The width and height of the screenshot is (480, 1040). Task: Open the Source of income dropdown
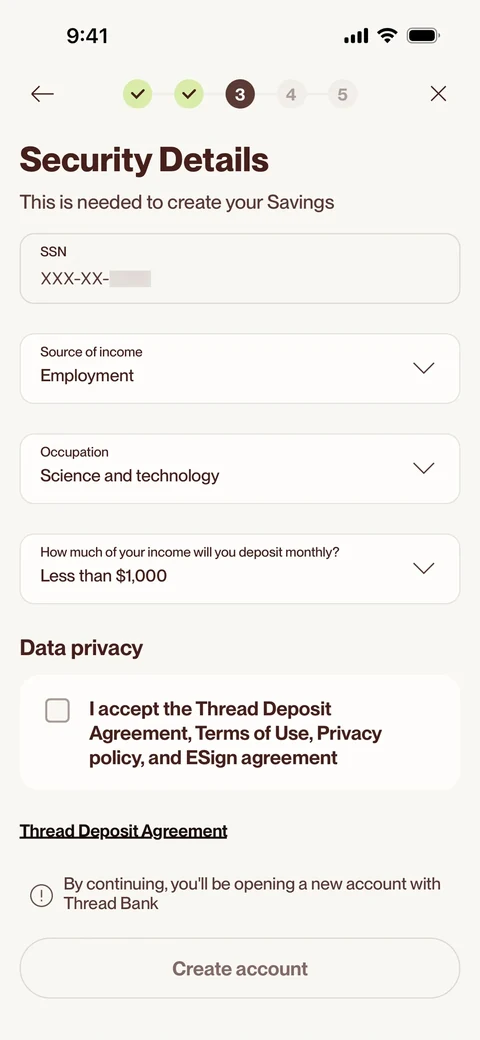coord(240,368)
